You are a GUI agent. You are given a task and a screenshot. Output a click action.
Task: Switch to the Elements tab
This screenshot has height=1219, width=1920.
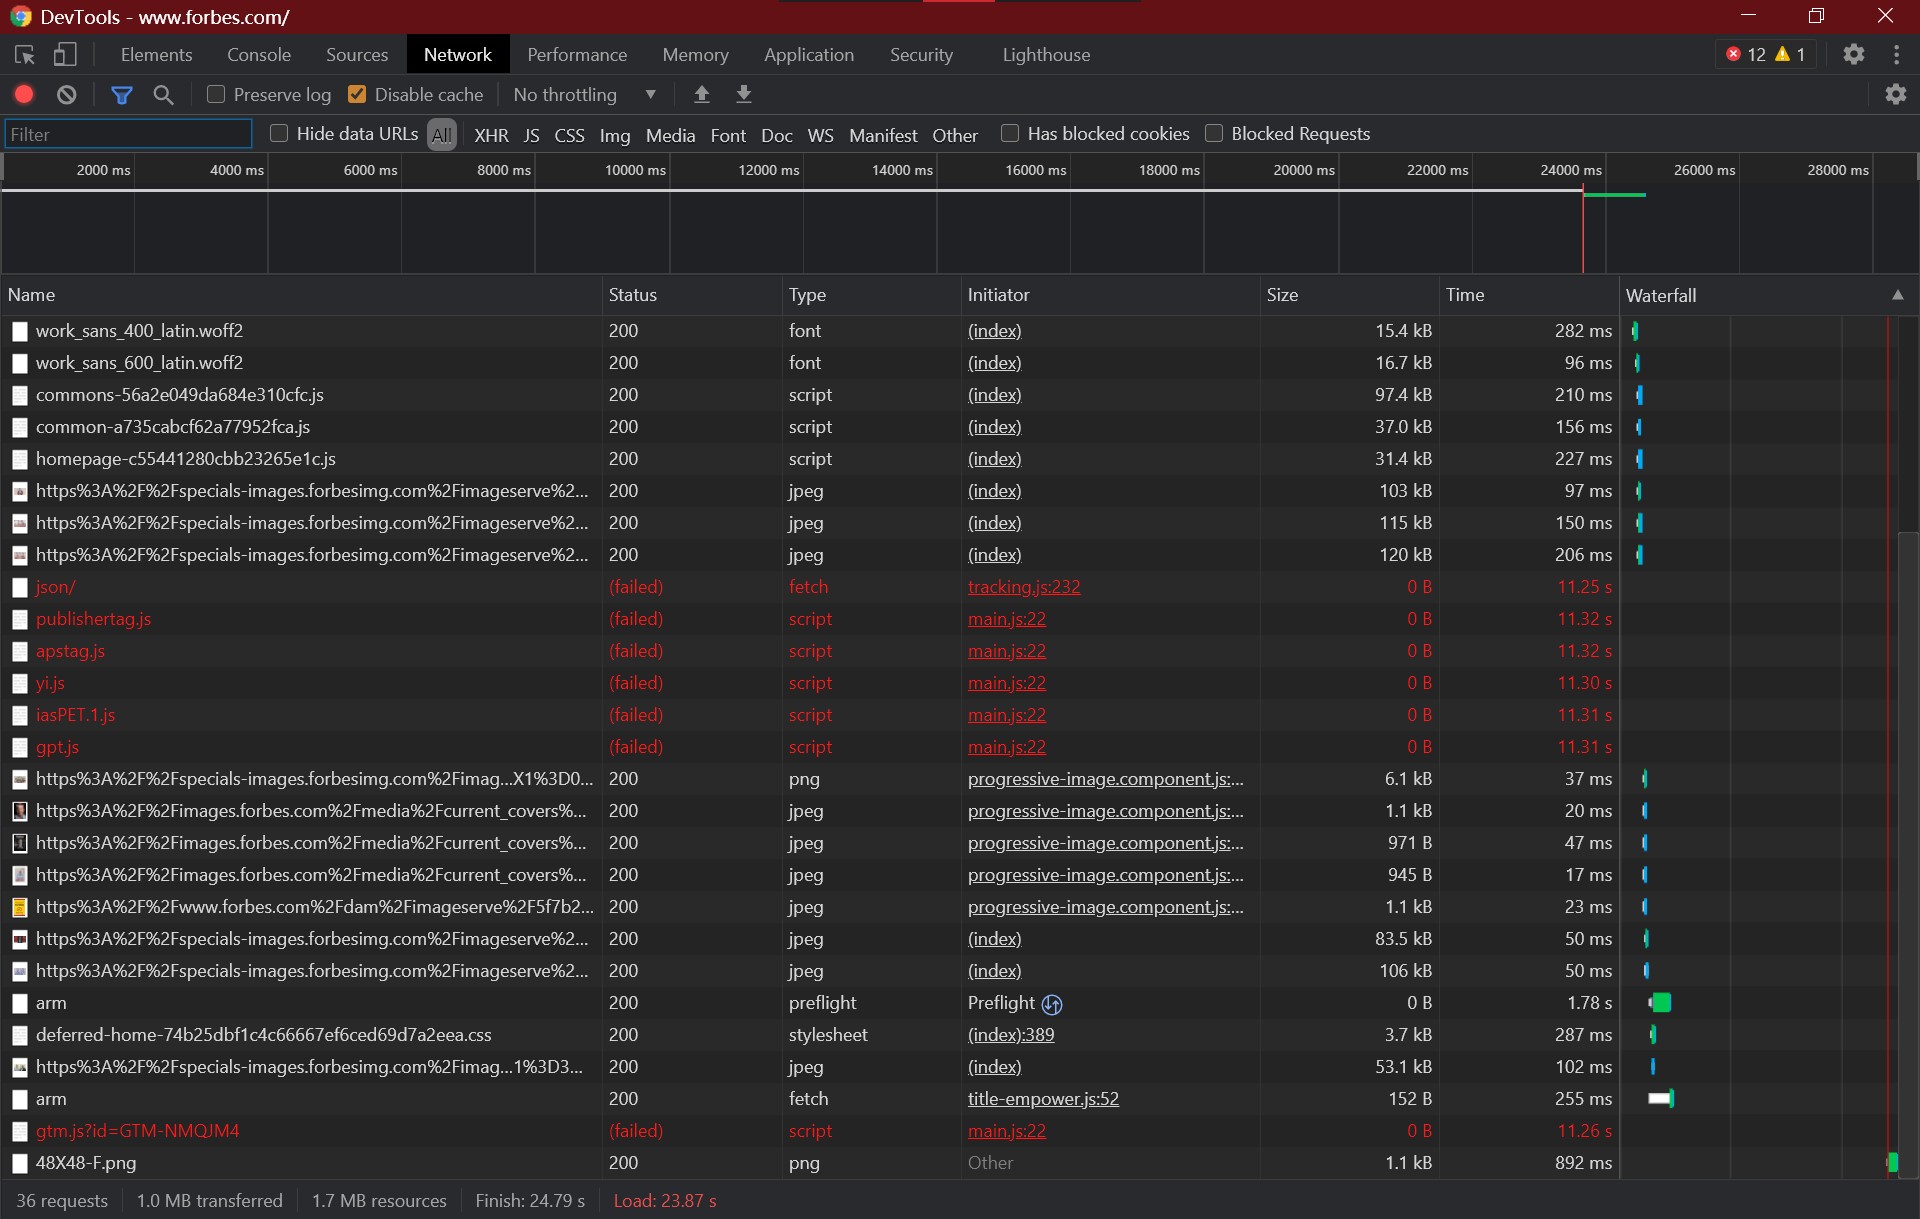(x=156, y=54)
